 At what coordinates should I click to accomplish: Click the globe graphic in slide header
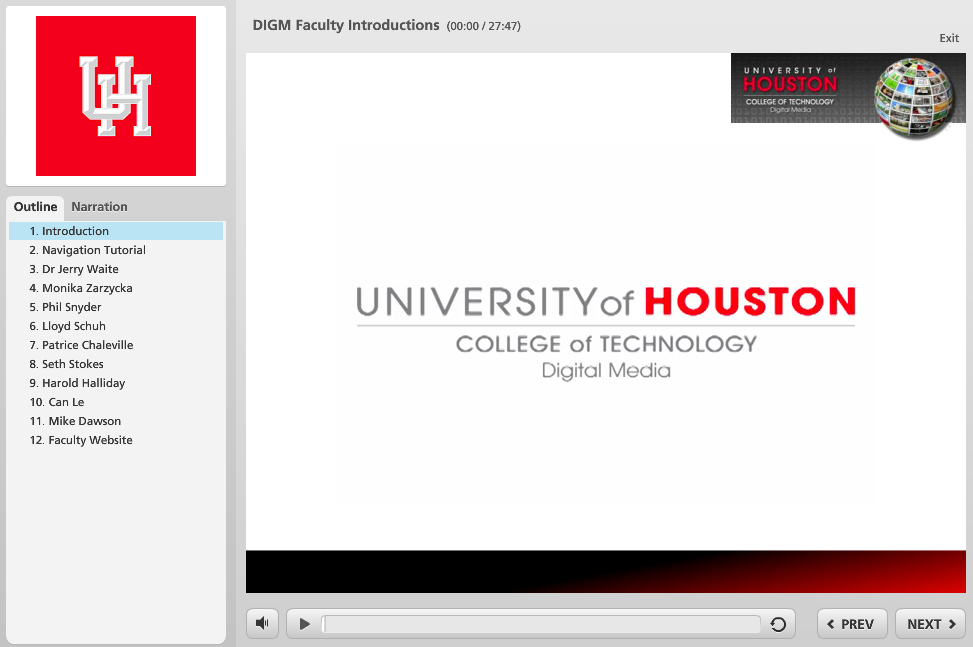(x=913, y=97)
